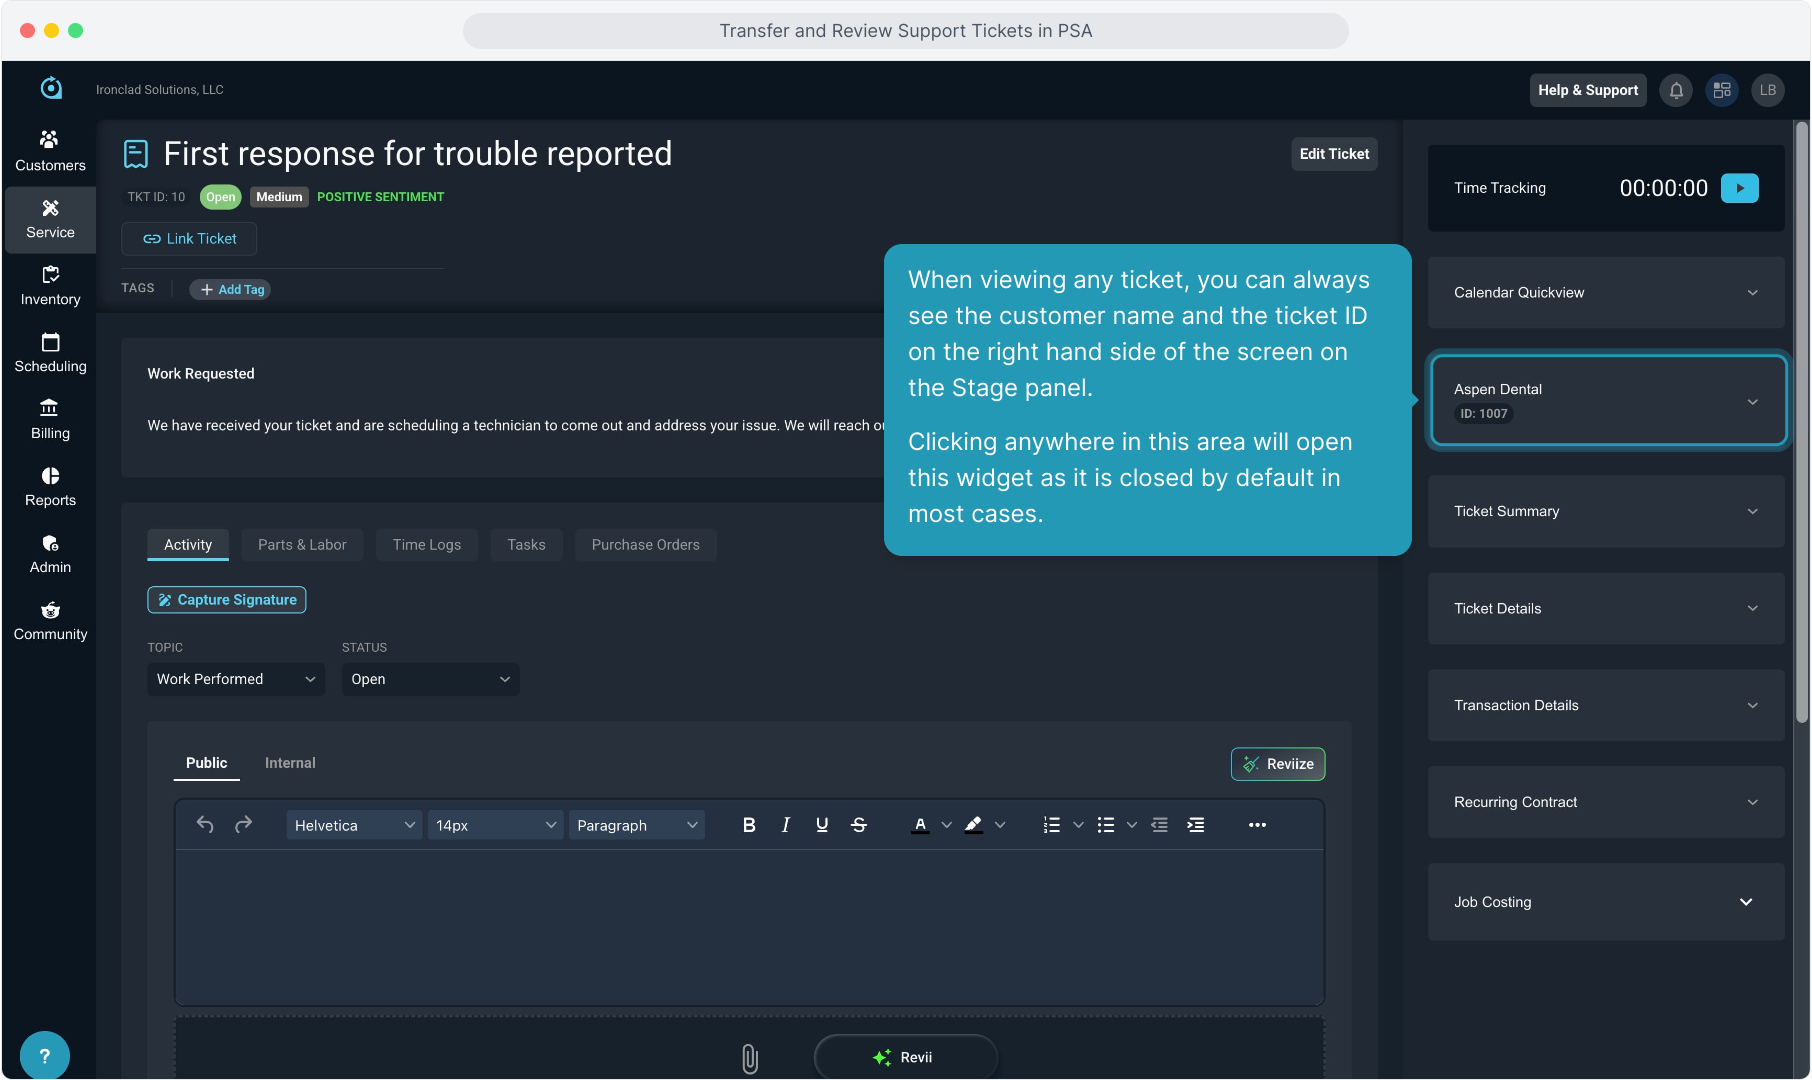This screenshot has height=1080, width=1812.
Task: Open the Customers section in sidebar
Action: 50,151
